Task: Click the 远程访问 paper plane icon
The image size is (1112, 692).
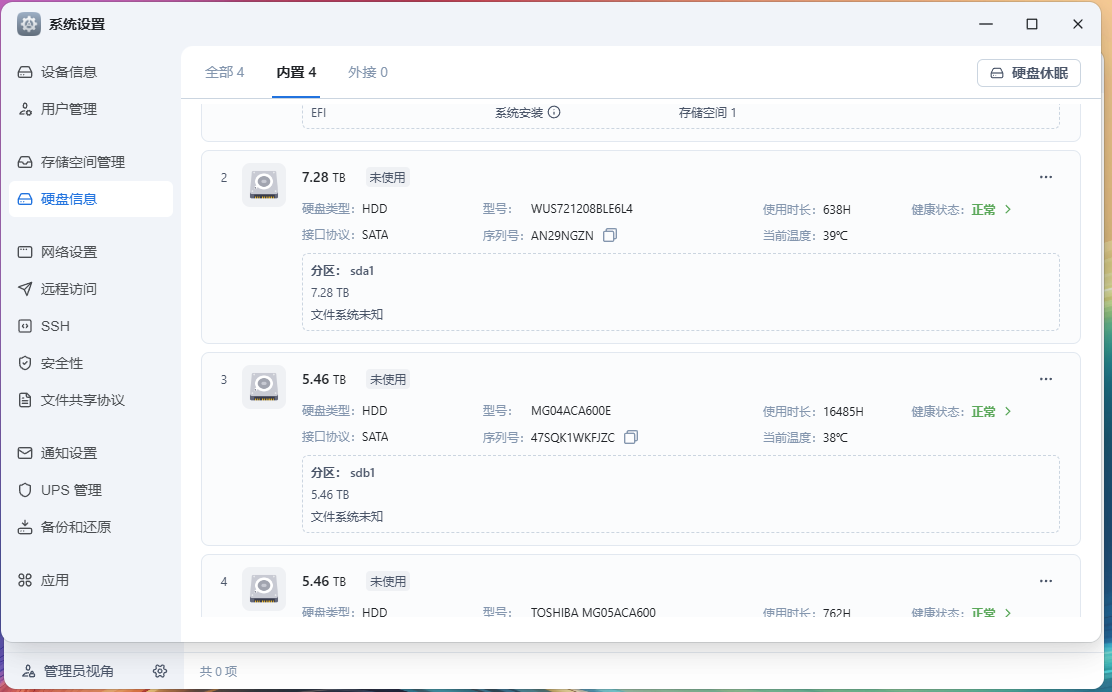Action: pyautogui.click(x=25, y=289)
